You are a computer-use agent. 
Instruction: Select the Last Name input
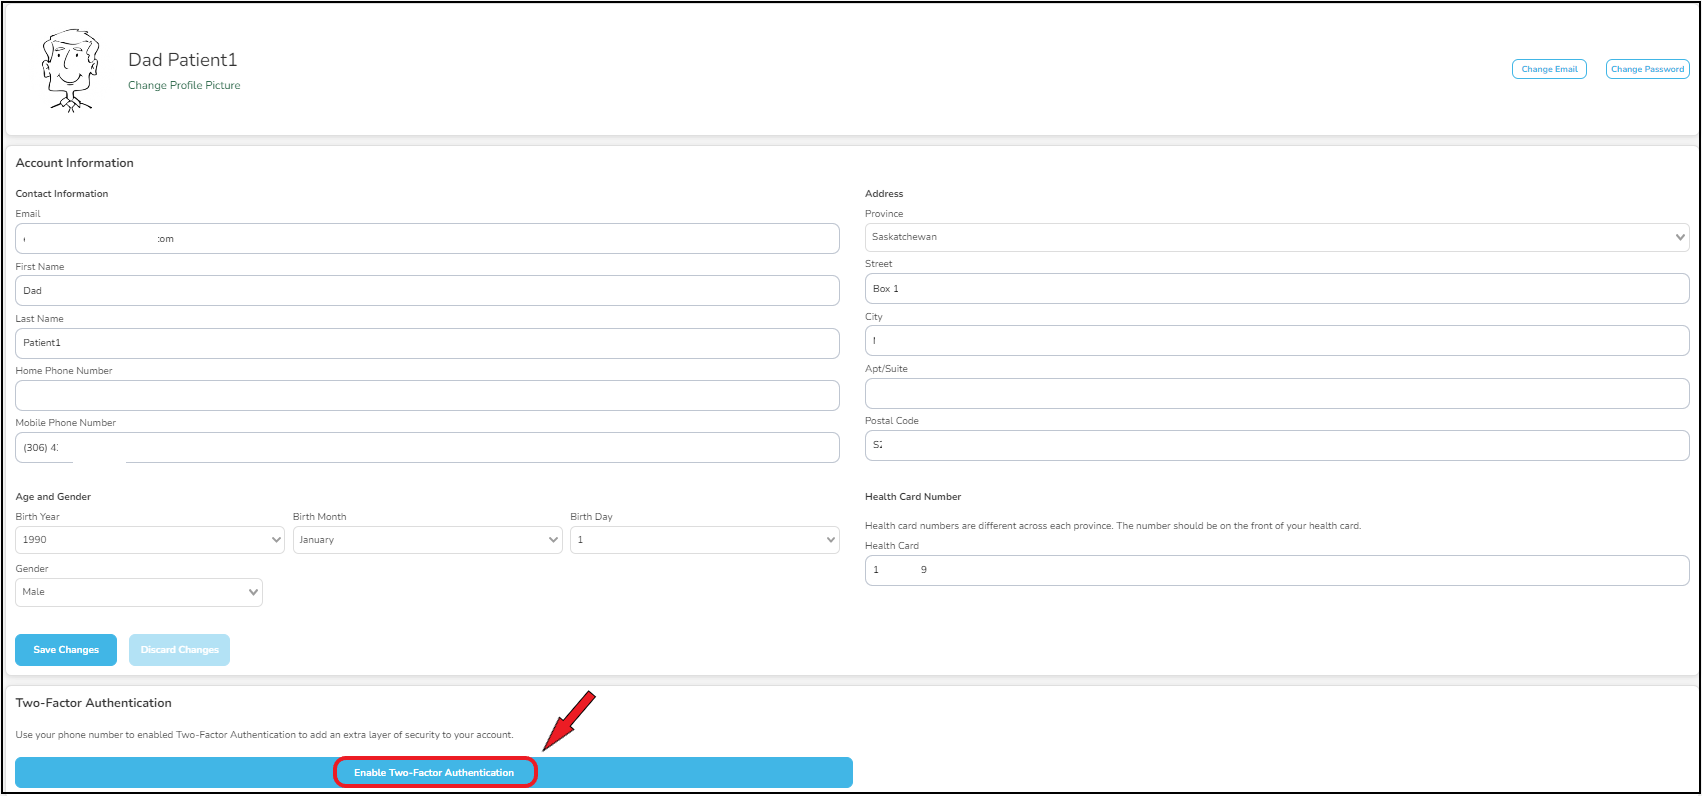tap(427, 343)
